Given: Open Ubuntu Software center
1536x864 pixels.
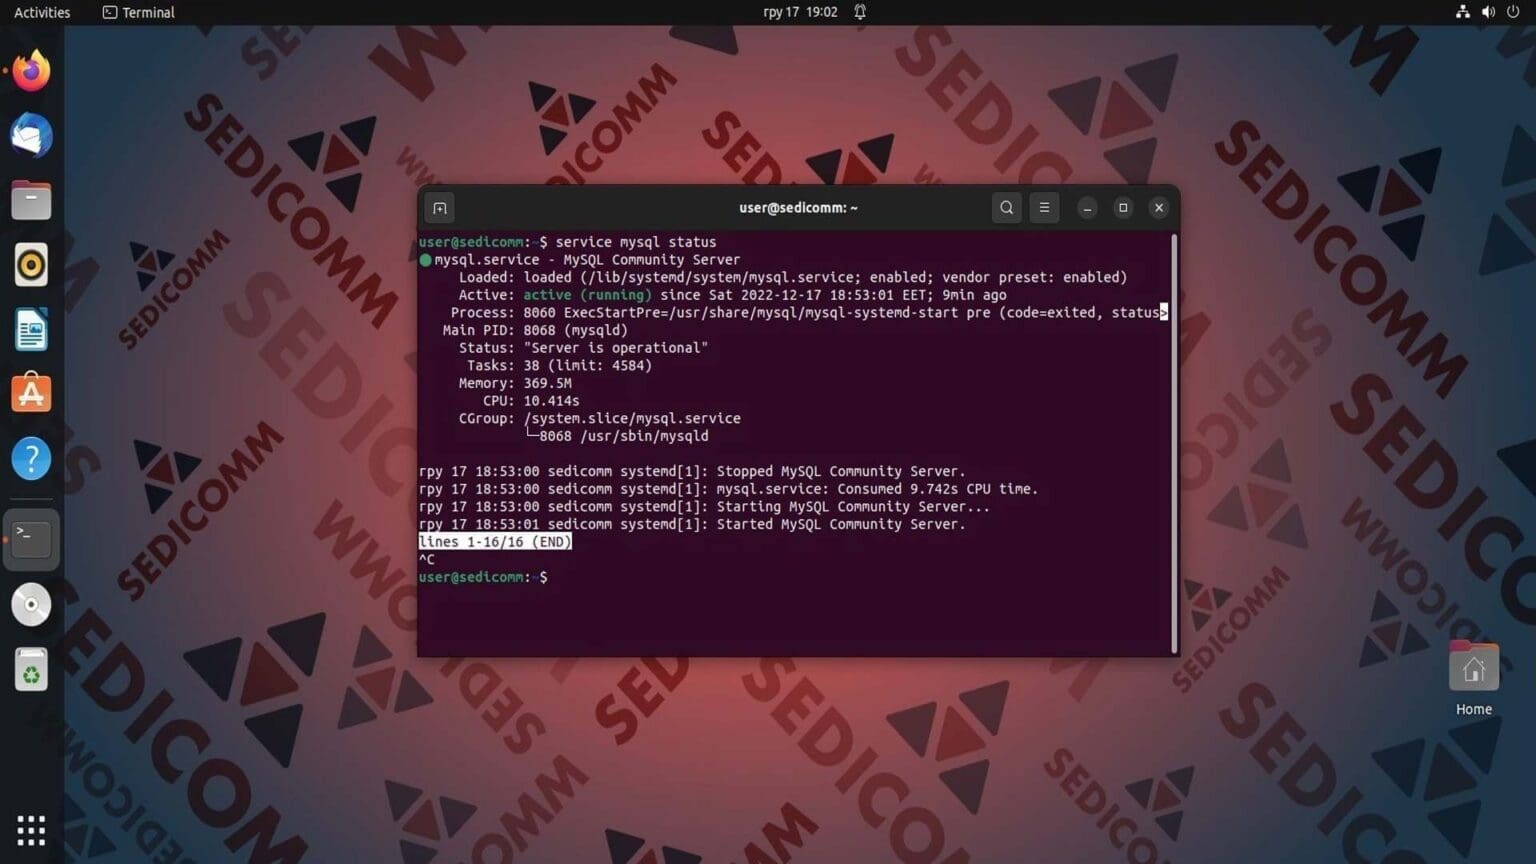Looking at the screenshot, I should point(30,393).
